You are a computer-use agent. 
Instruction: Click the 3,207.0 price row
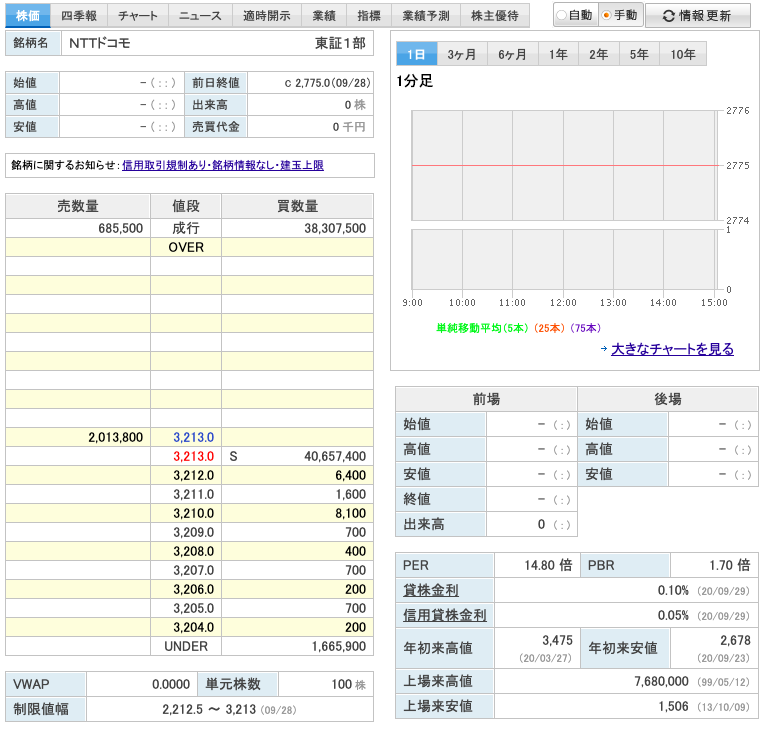point(190,570)
